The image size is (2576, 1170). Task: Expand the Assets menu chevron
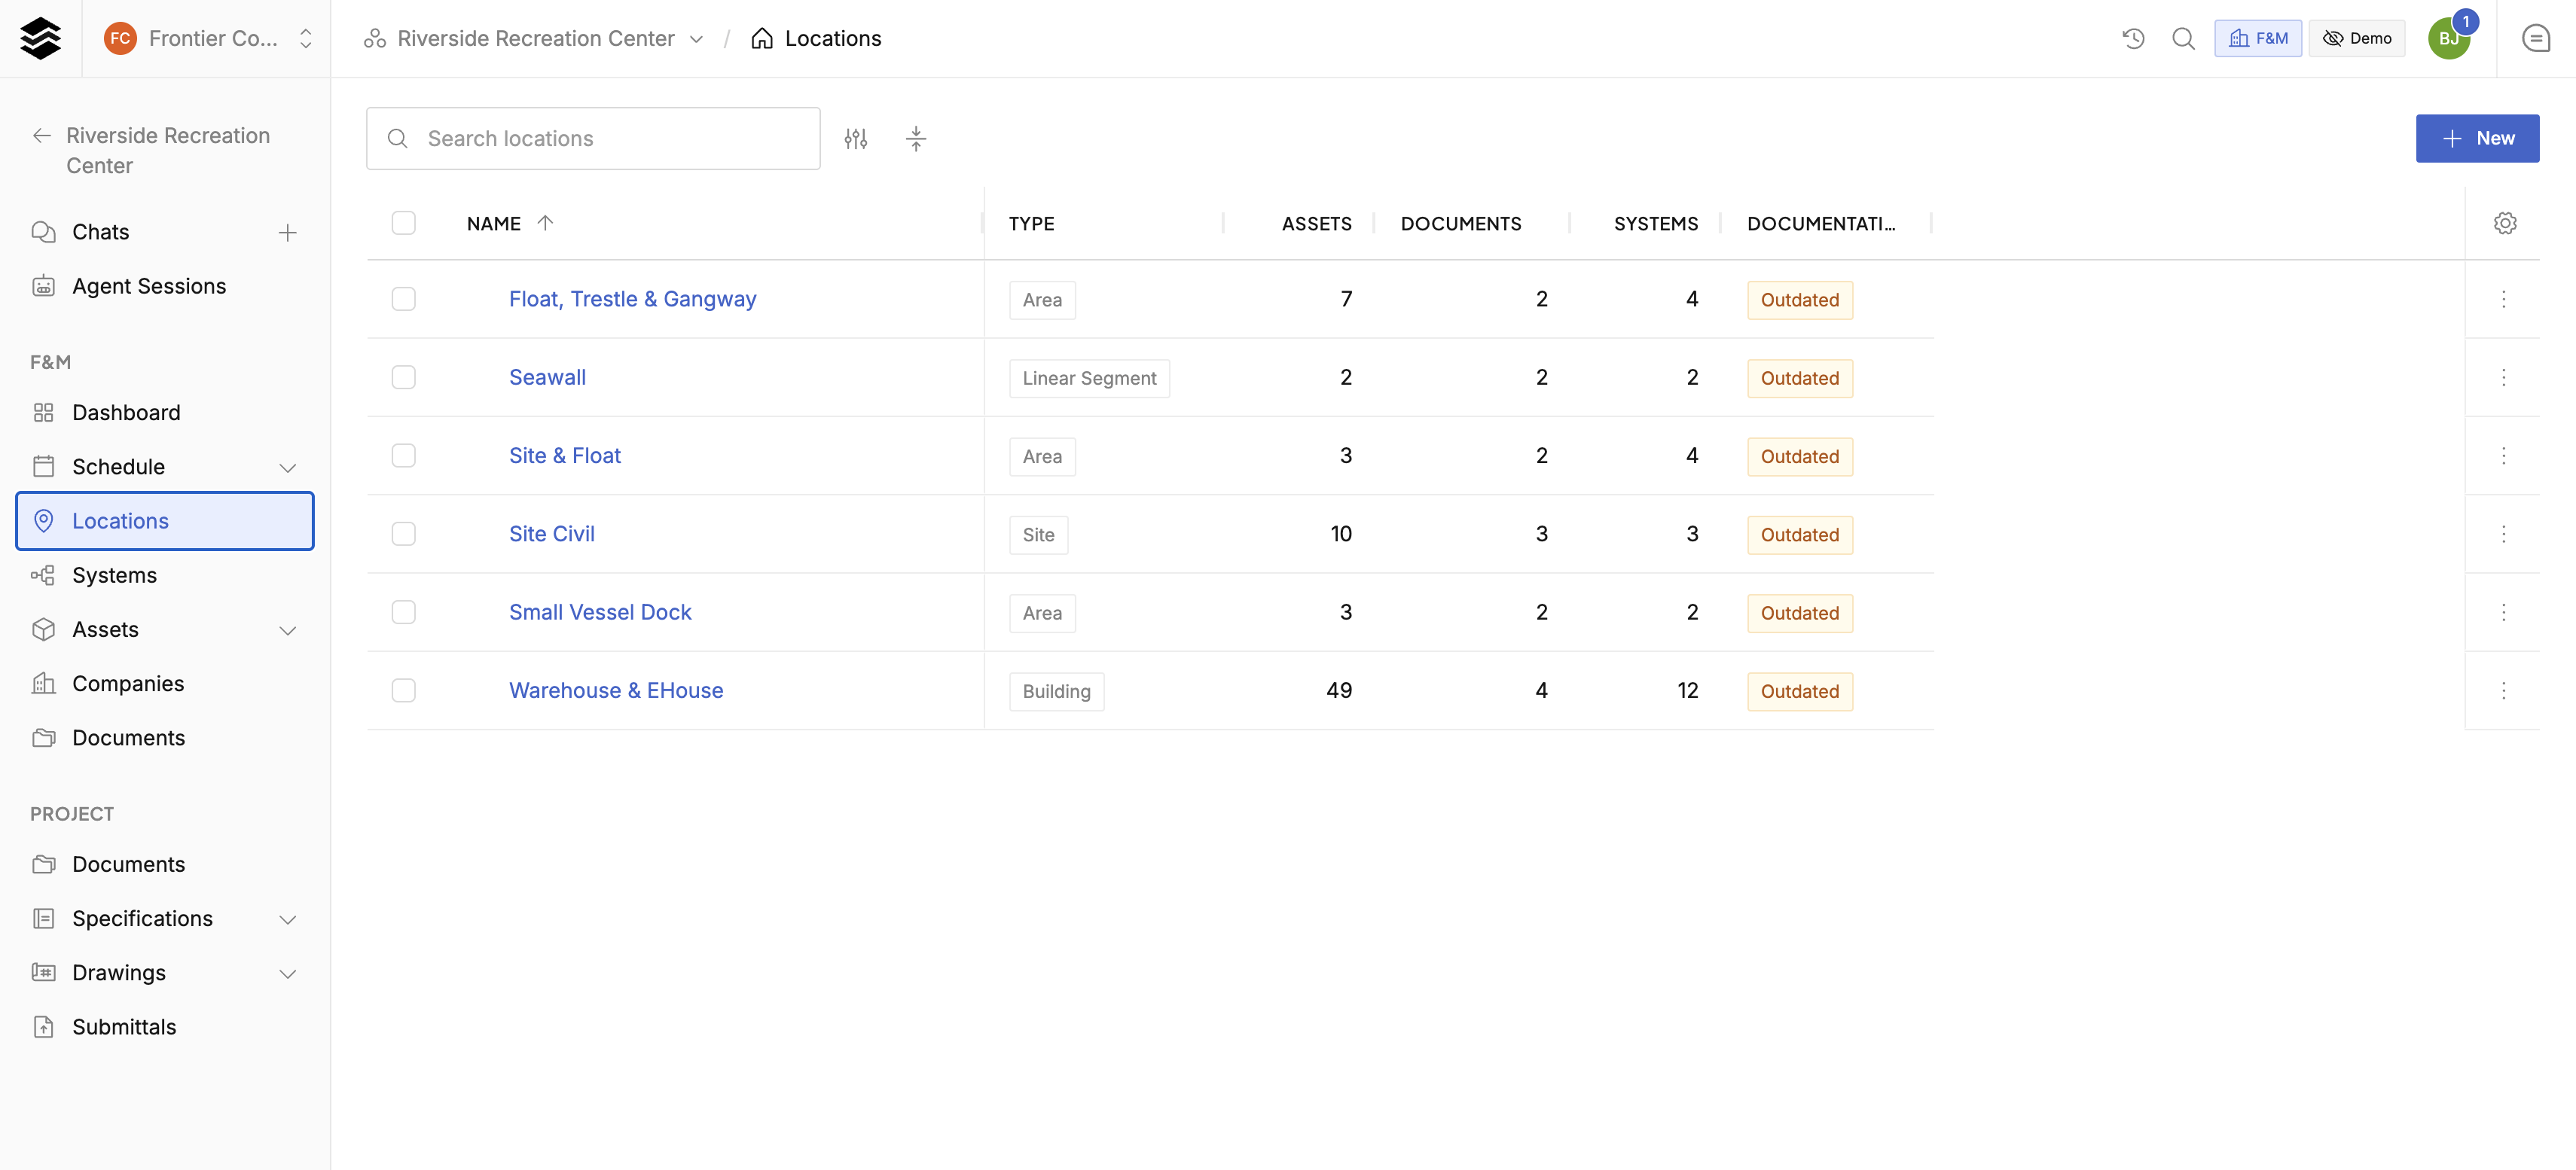click(288, 630)
